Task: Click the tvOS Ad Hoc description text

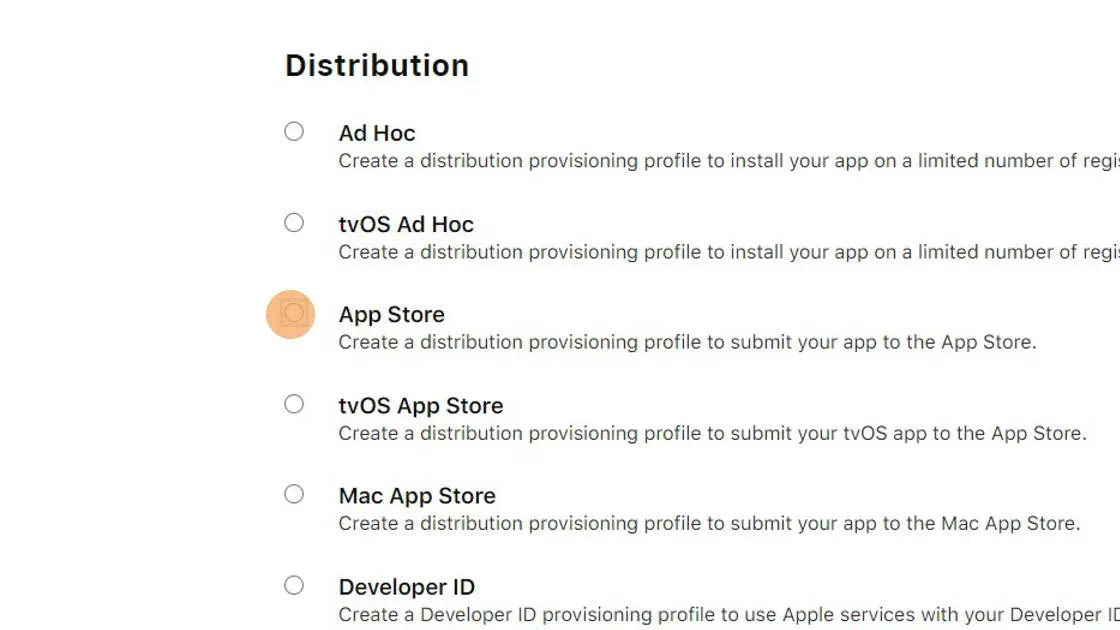Action: pos(700,251)
